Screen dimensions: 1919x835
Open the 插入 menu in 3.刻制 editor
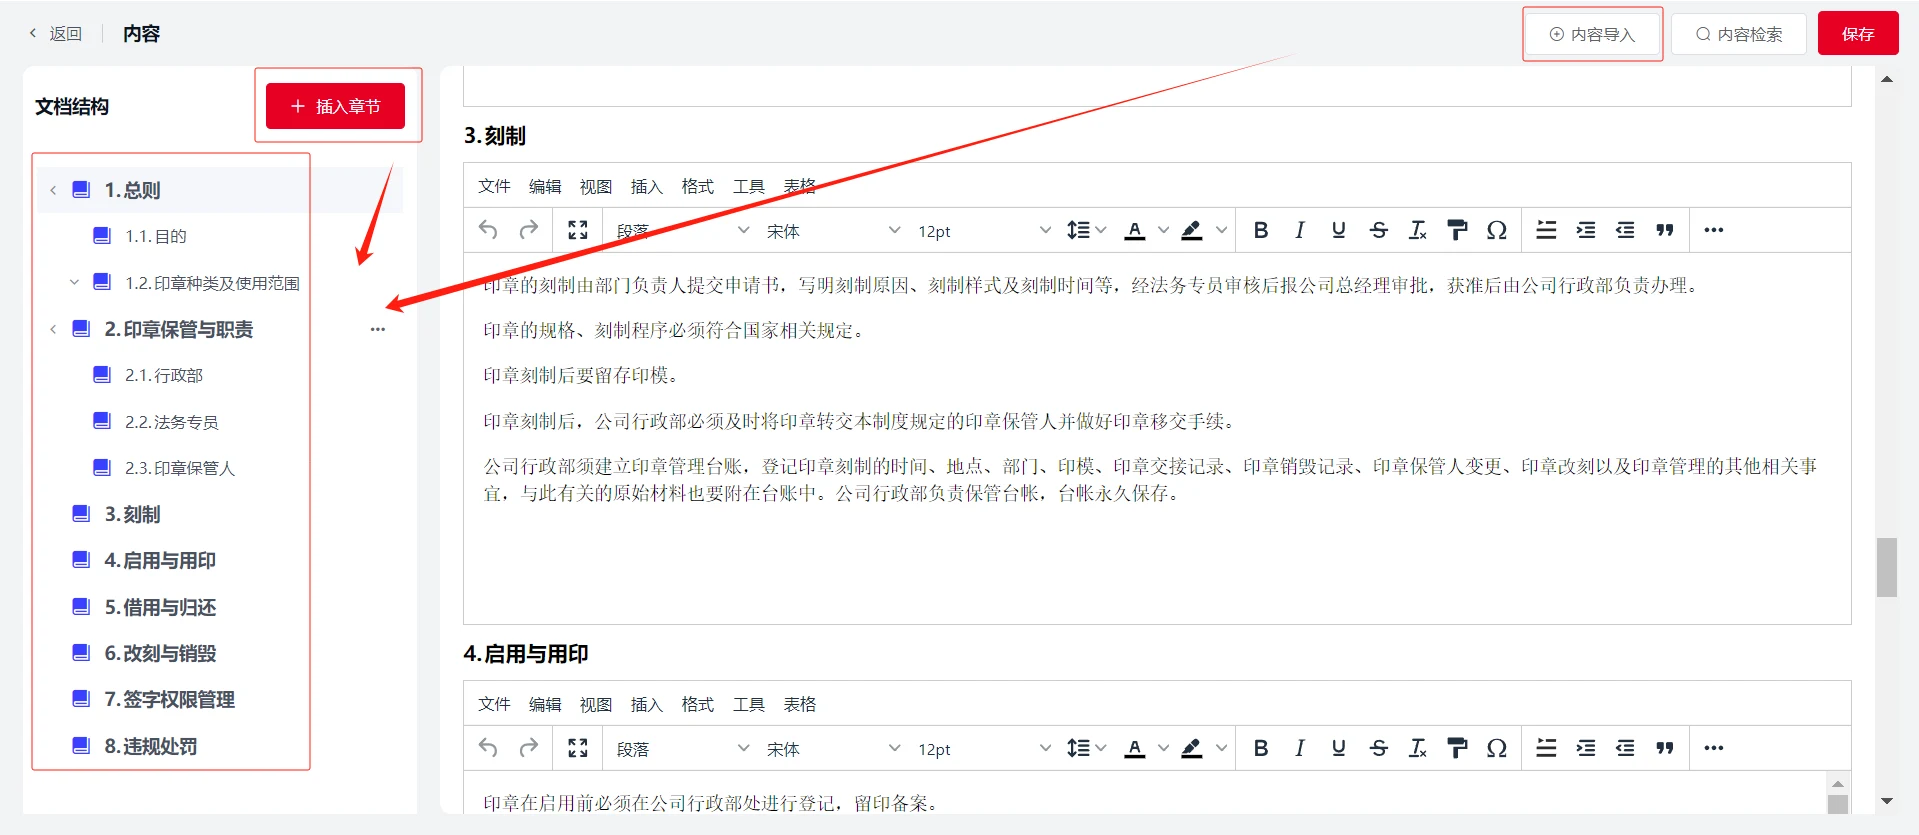(x=647, y=186)
